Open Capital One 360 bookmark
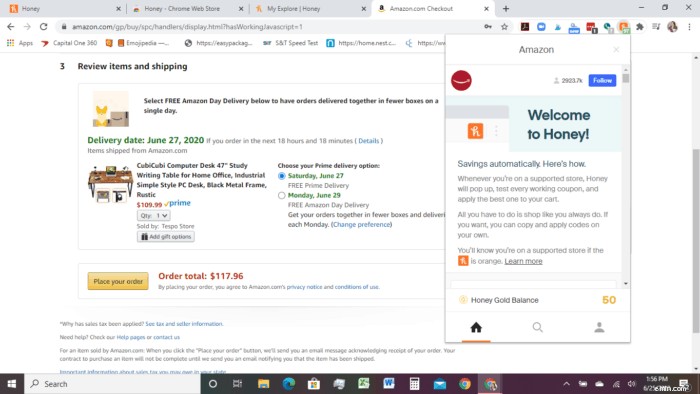Viewport: 700px width, 394px height. pos(69,43)
